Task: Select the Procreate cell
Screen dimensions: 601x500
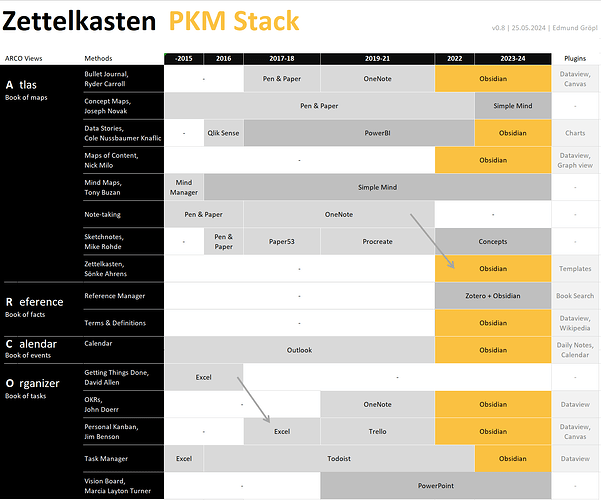Action: tap(377, 241)
